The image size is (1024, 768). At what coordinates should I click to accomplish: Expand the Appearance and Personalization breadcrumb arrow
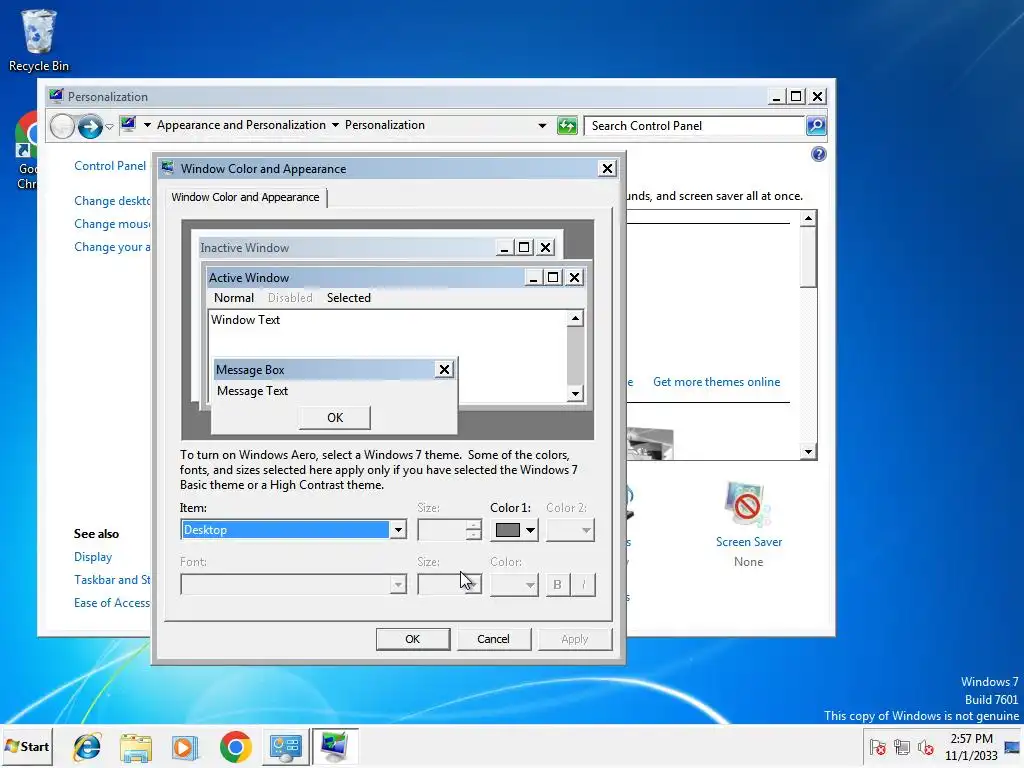(335, 125)
